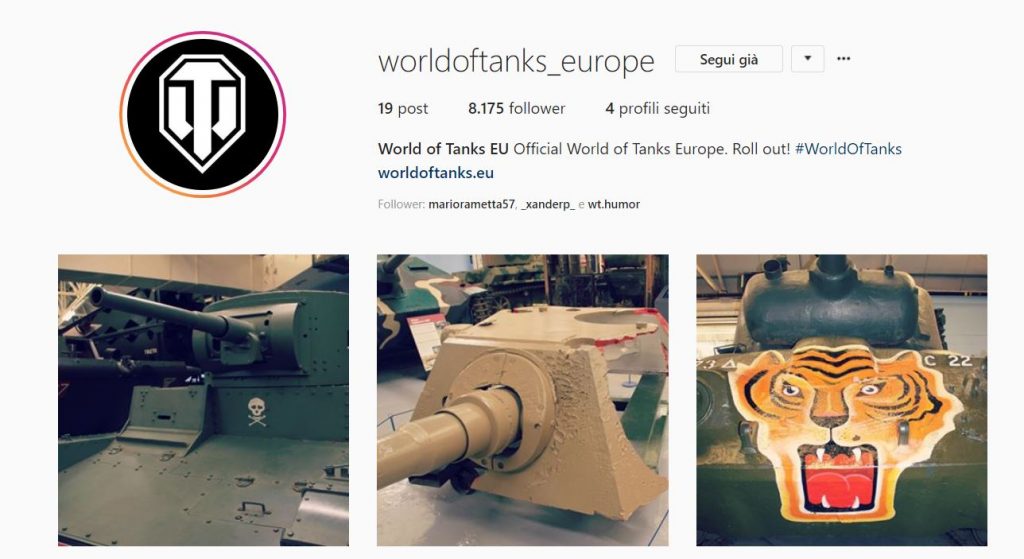This screenshot has height=559, width=1024.
Task: Open the skull-marked green tank photo
Action: click(203, 400)
